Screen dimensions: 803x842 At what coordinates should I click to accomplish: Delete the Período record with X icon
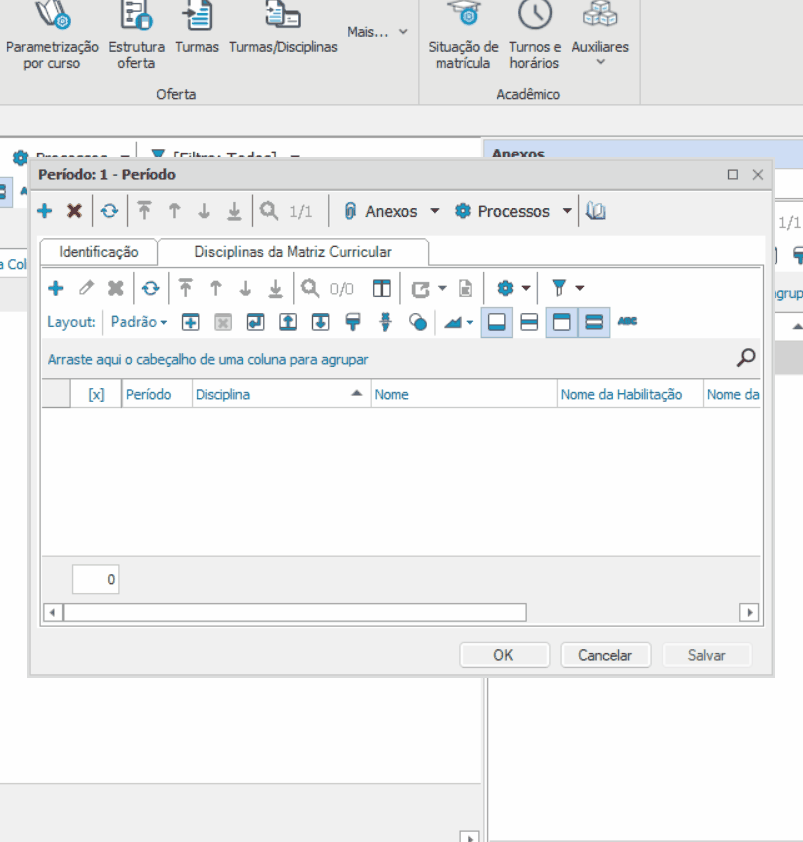(x=74, y=211)
